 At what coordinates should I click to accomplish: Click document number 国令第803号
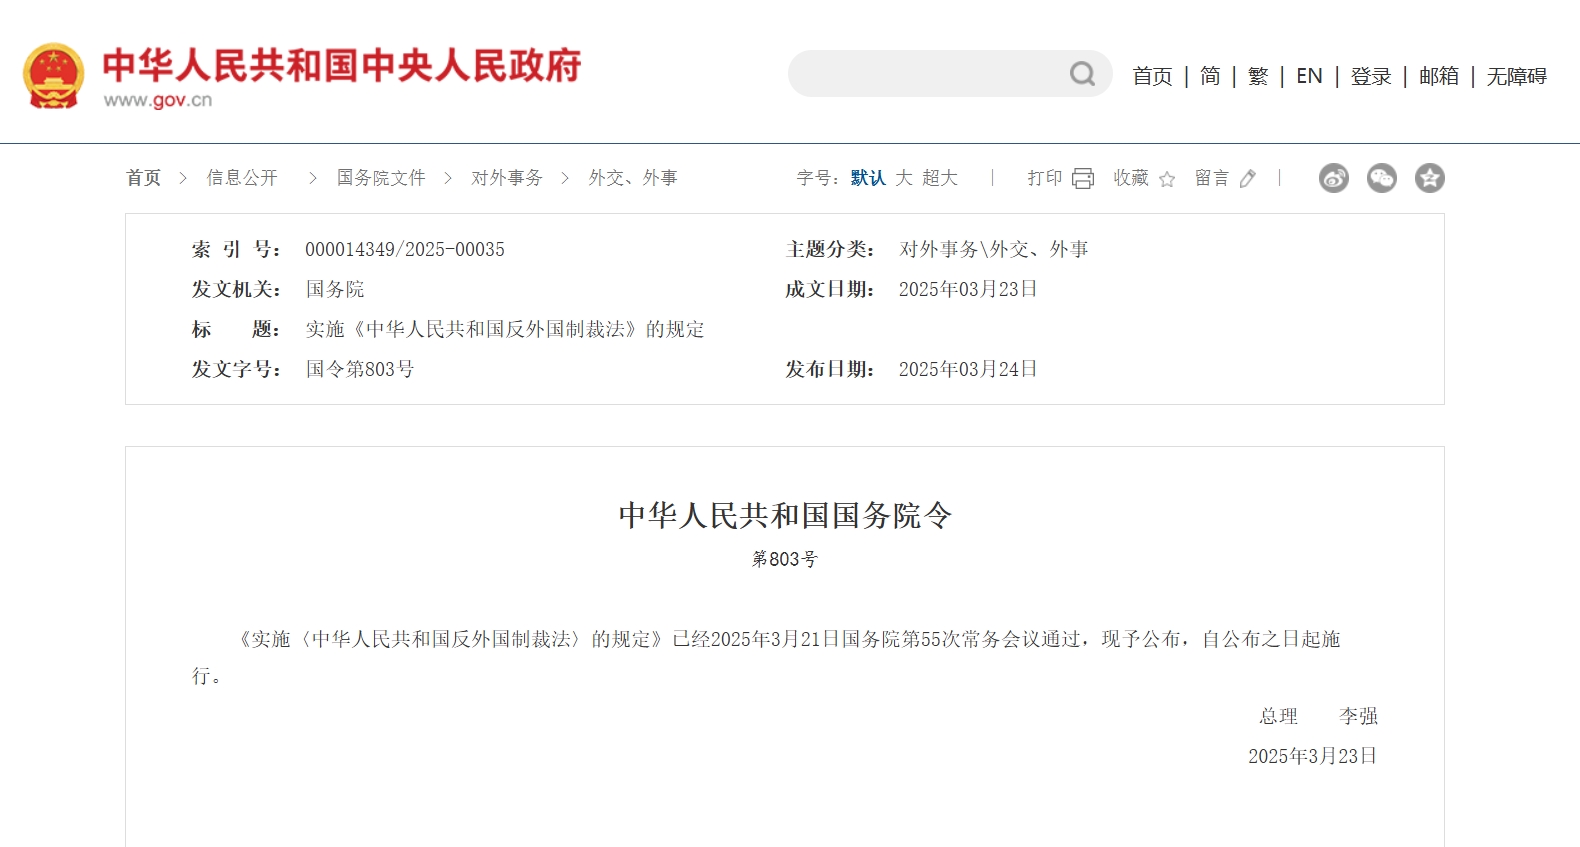(360, 369)
